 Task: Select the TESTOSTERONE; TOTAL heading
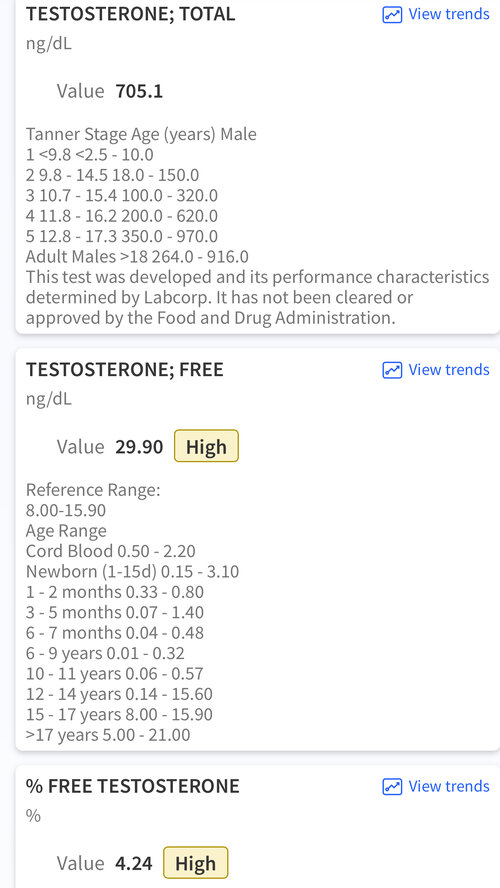(130, 14)
